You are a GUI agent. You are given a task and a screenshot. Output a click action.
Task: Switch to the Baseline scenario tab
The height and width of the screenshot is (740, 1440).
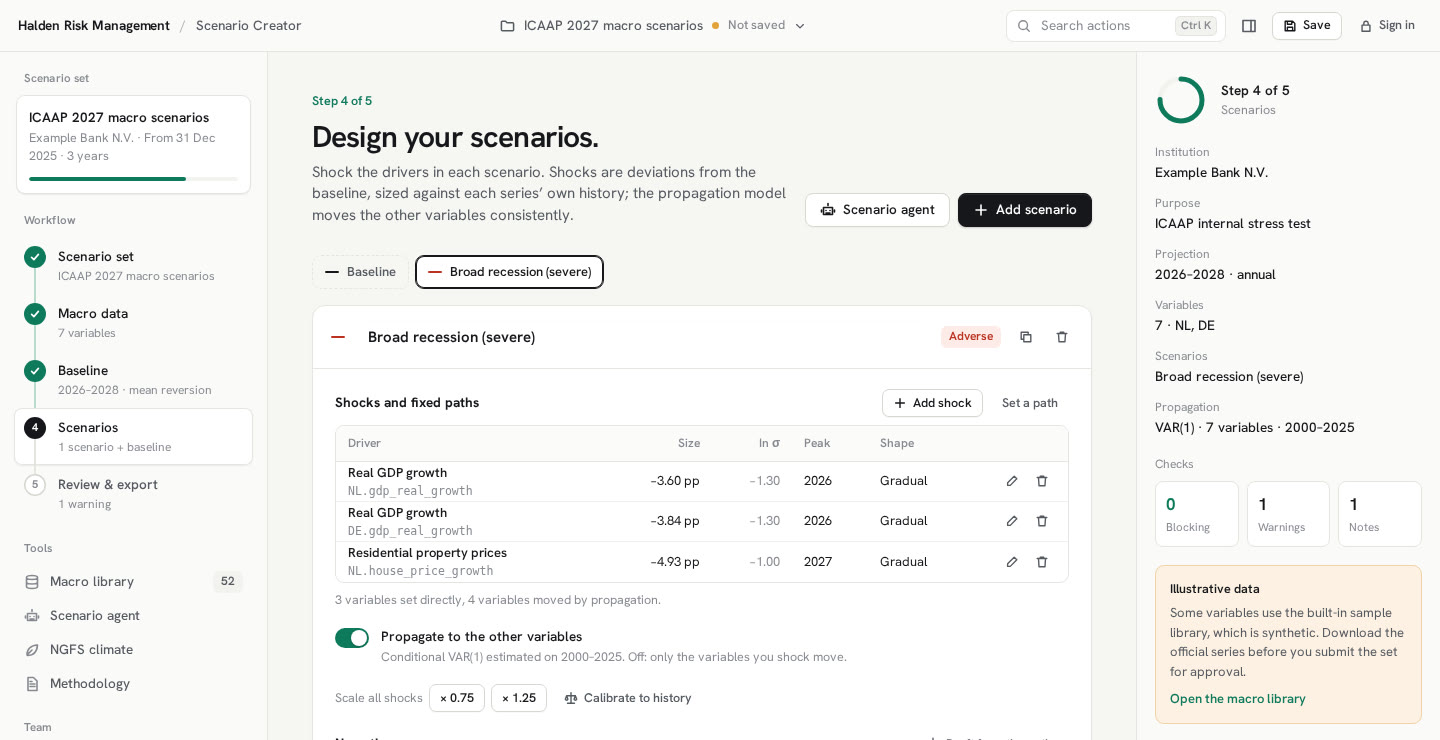360,272
